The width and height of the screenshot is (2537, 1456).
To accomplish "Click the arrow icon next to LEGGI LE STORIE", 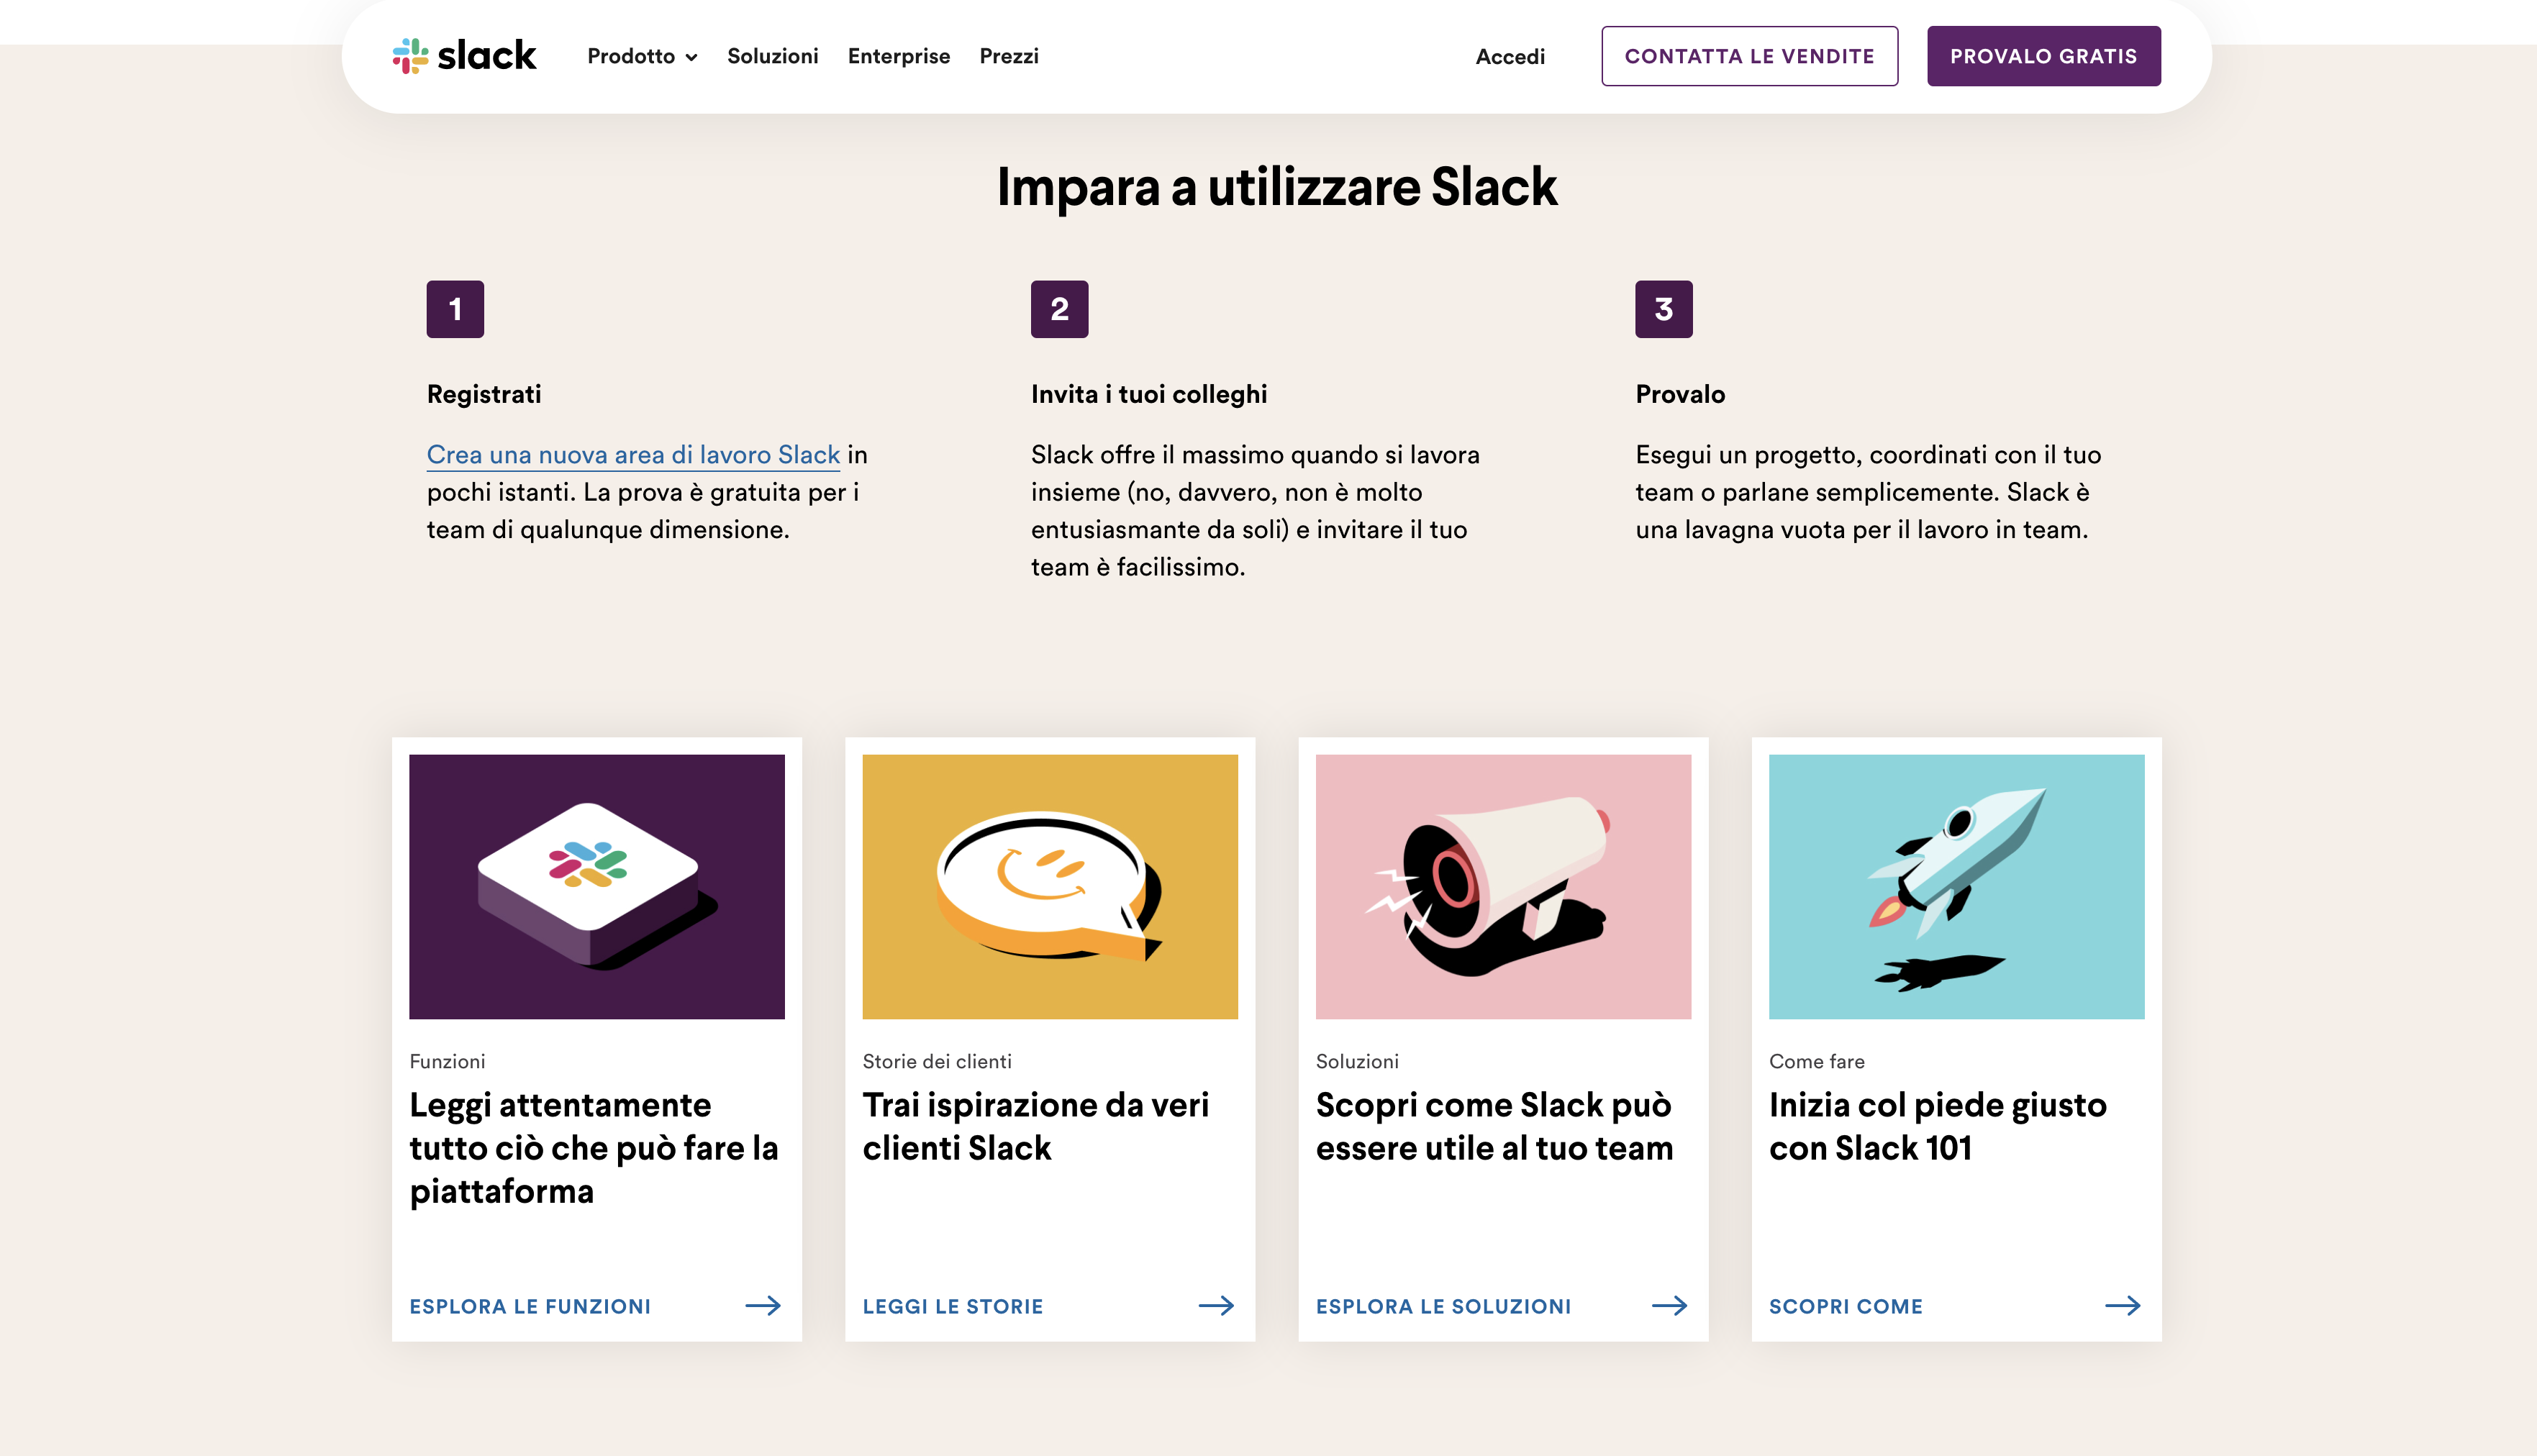I will (1218, 1305).
